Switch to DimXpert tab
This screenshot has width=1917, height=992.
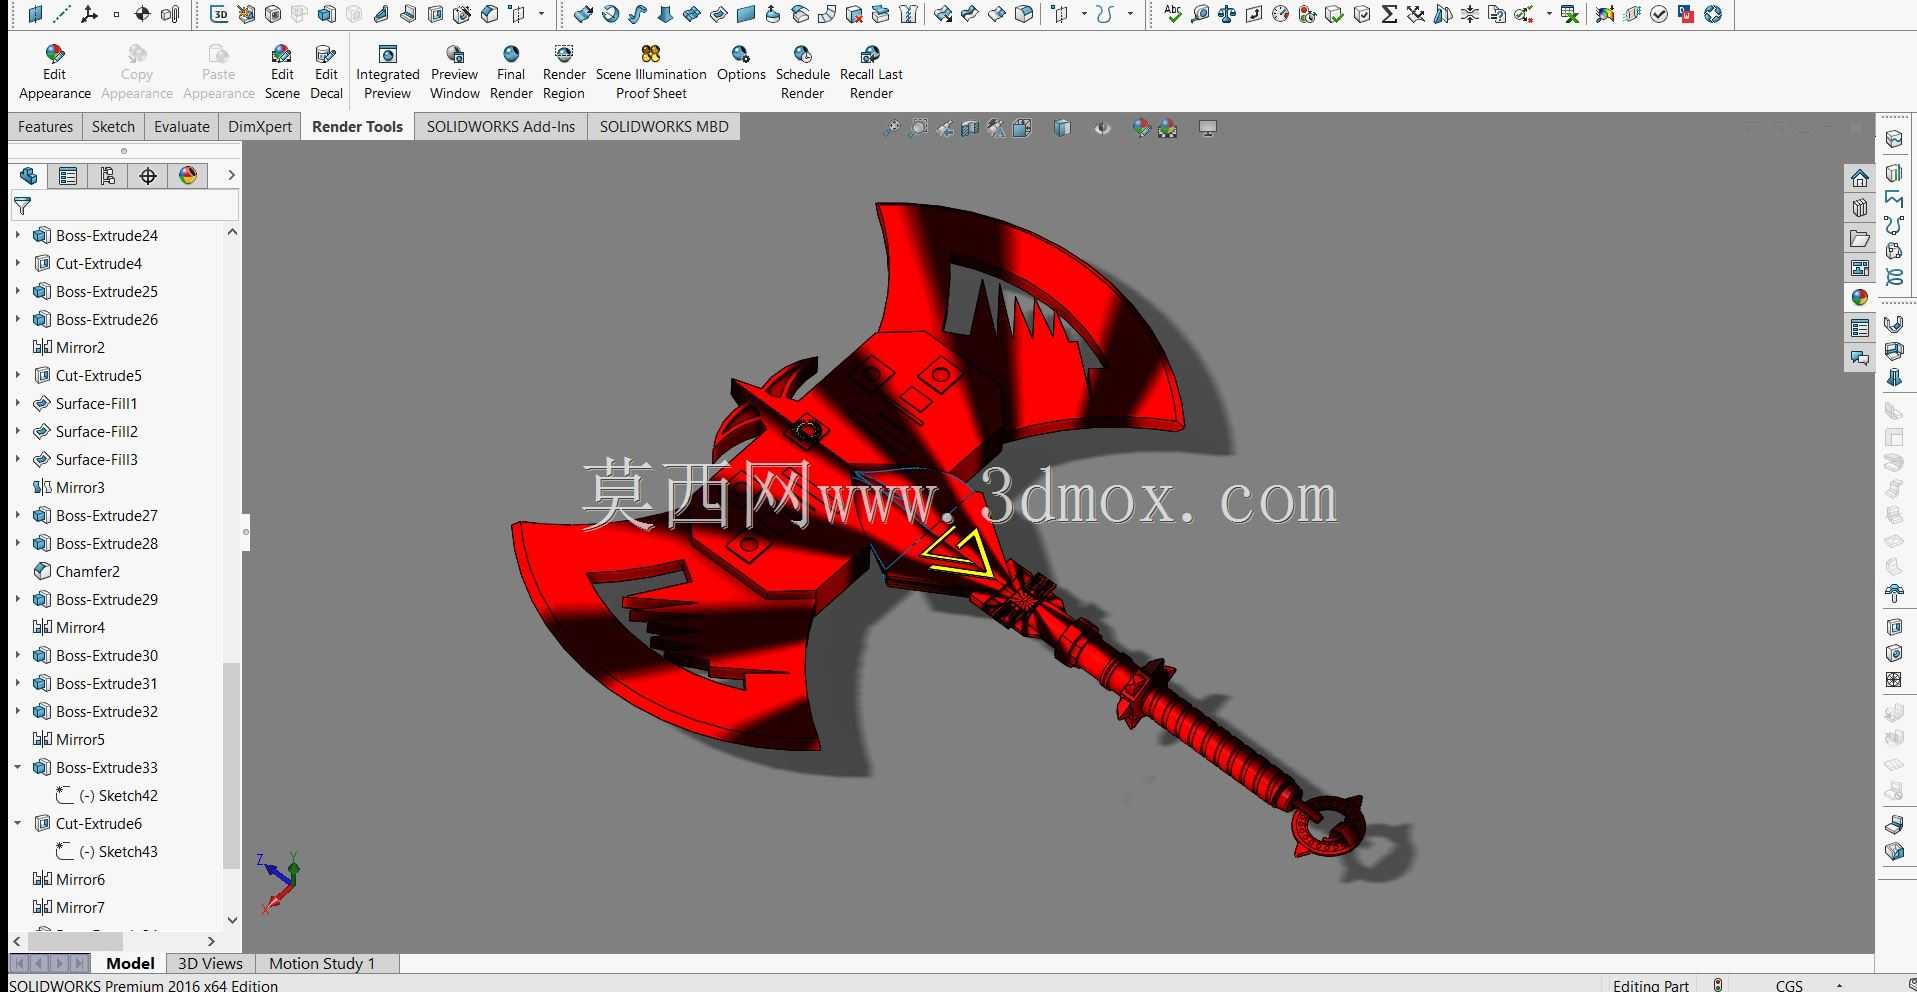click(260, 127)
